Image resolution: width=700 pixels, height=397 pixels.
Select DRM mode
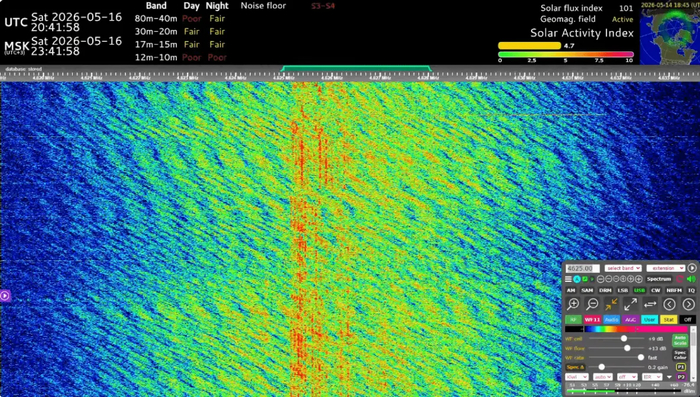tap(605, 290)
